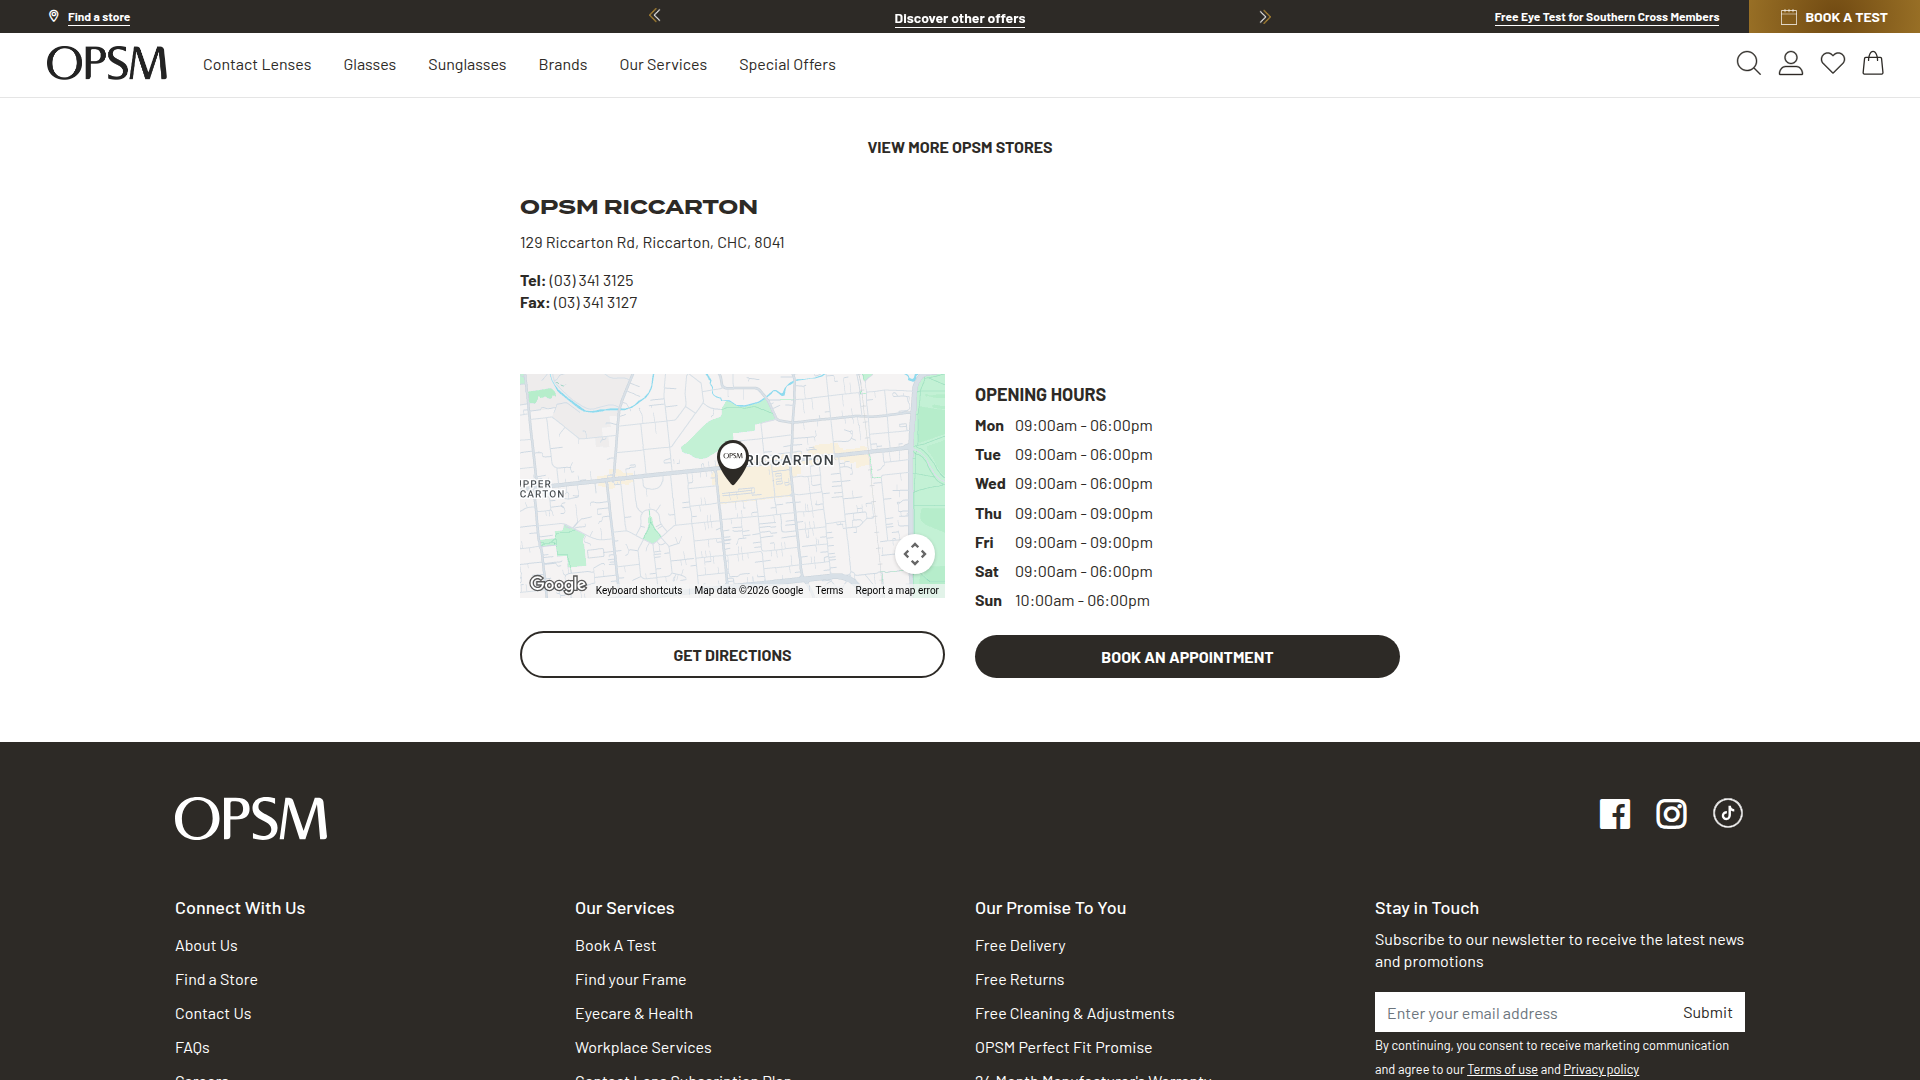
Task: Click the OPSM store pin on the map
Action: [x=733, y=462]
